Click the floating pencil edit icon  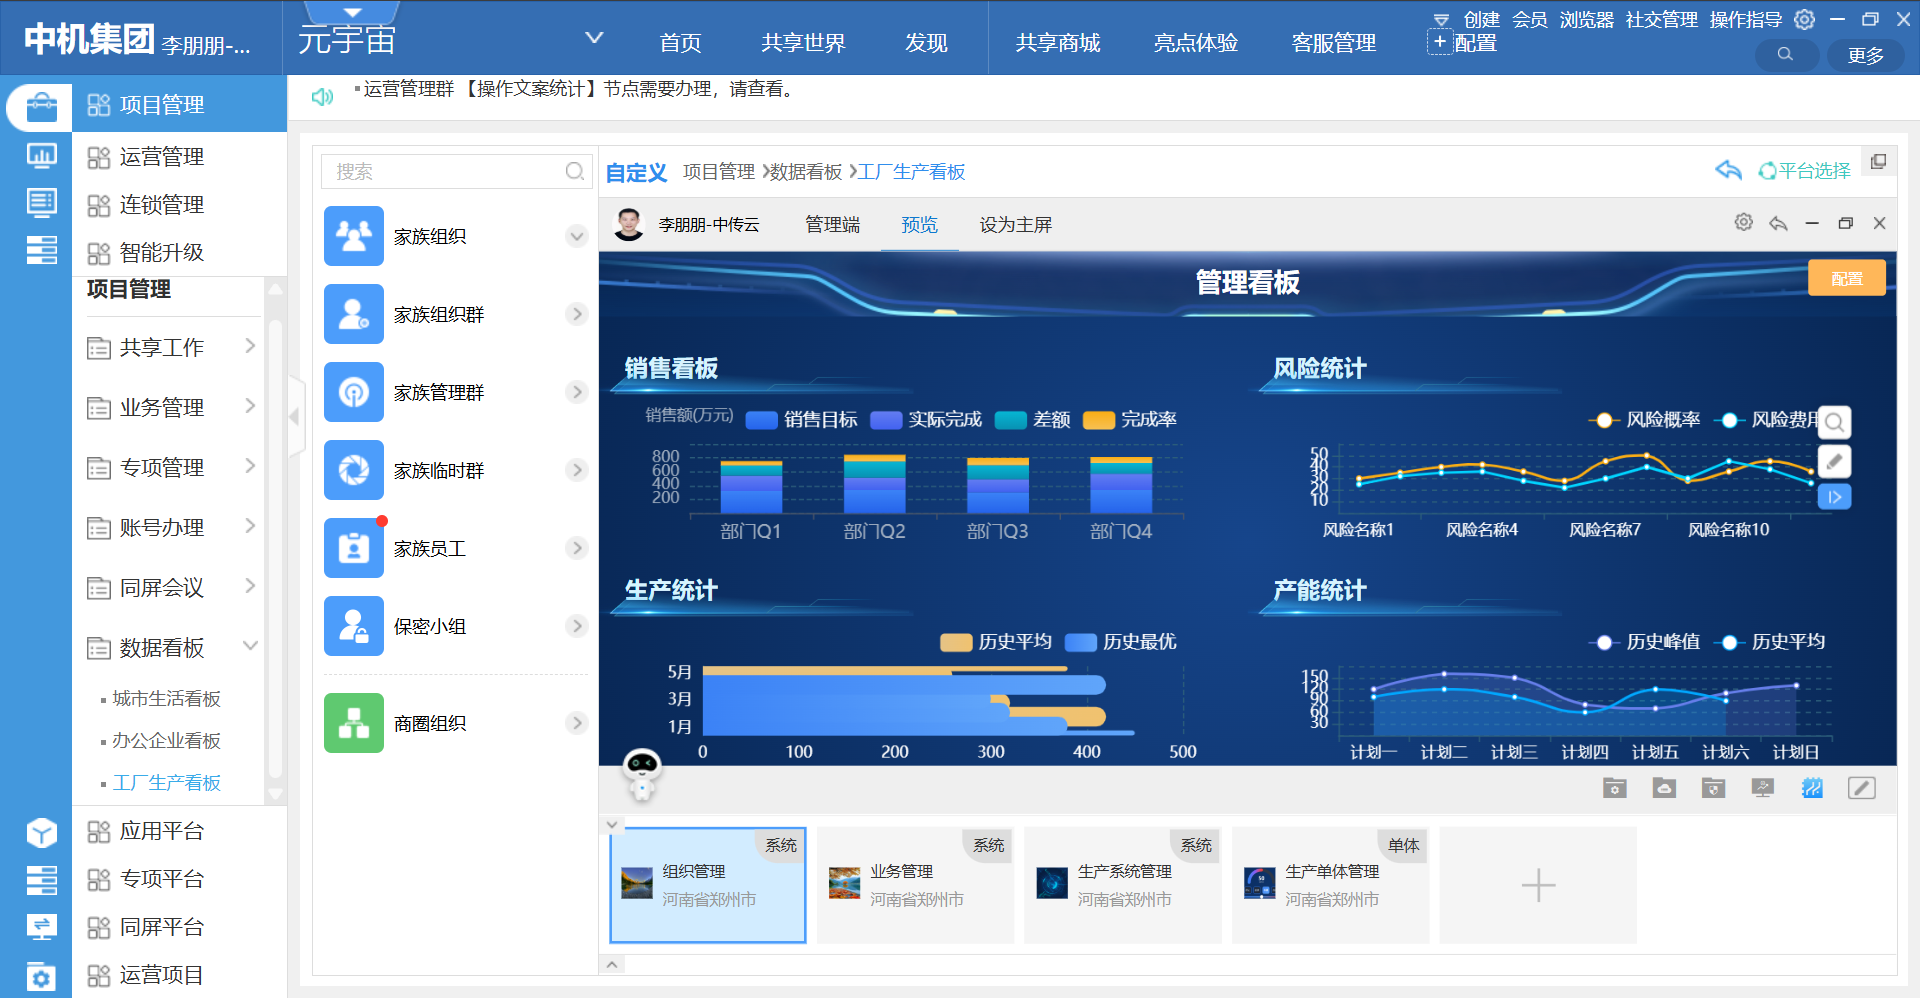click(x=1834, y=461)
